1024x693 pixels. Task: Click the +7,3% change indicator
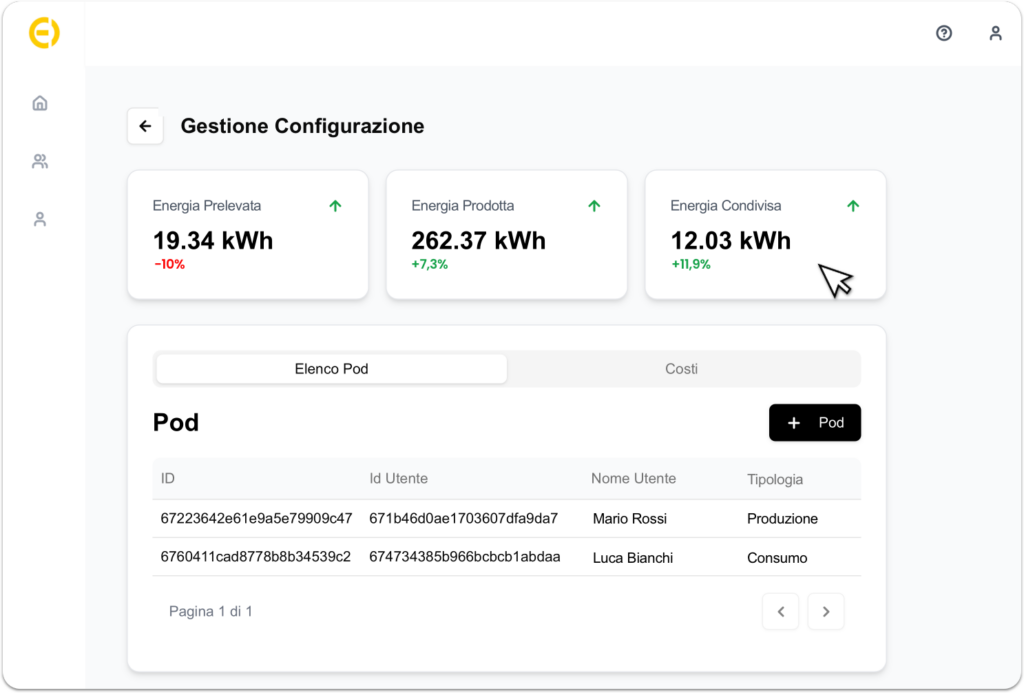430,265
